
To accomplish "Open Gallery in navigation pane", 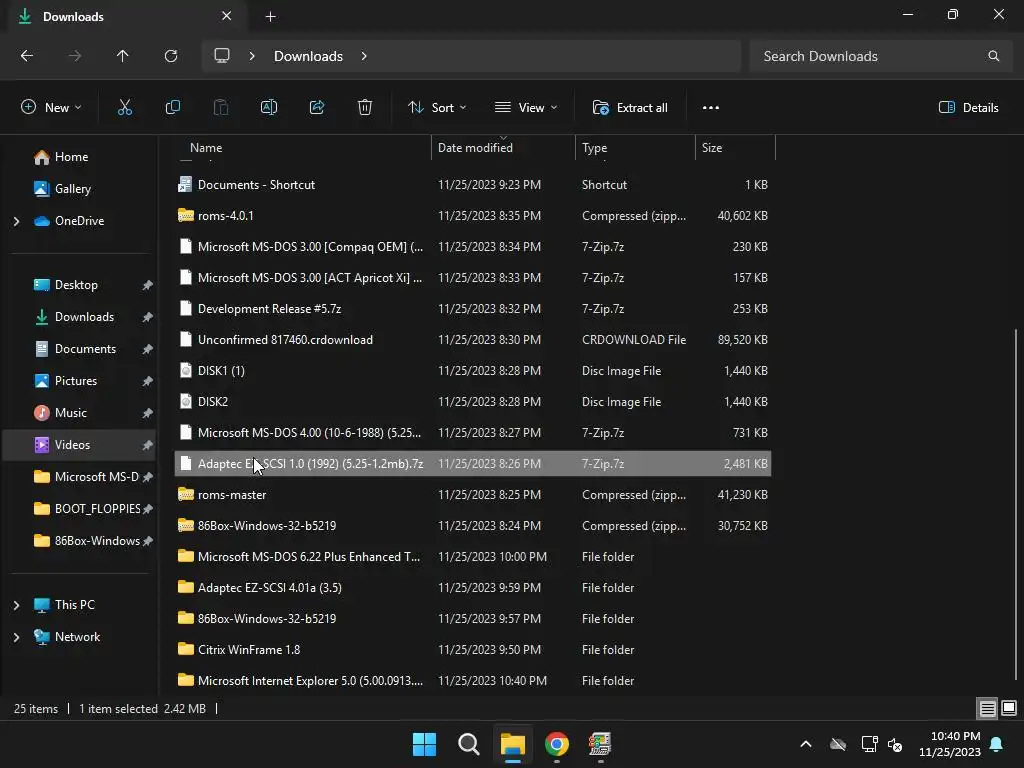I will (x=72, y=189).
